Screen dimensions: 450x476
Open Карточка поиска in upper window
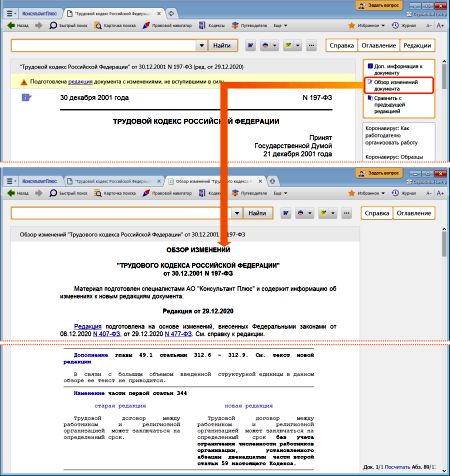[115, 25]
